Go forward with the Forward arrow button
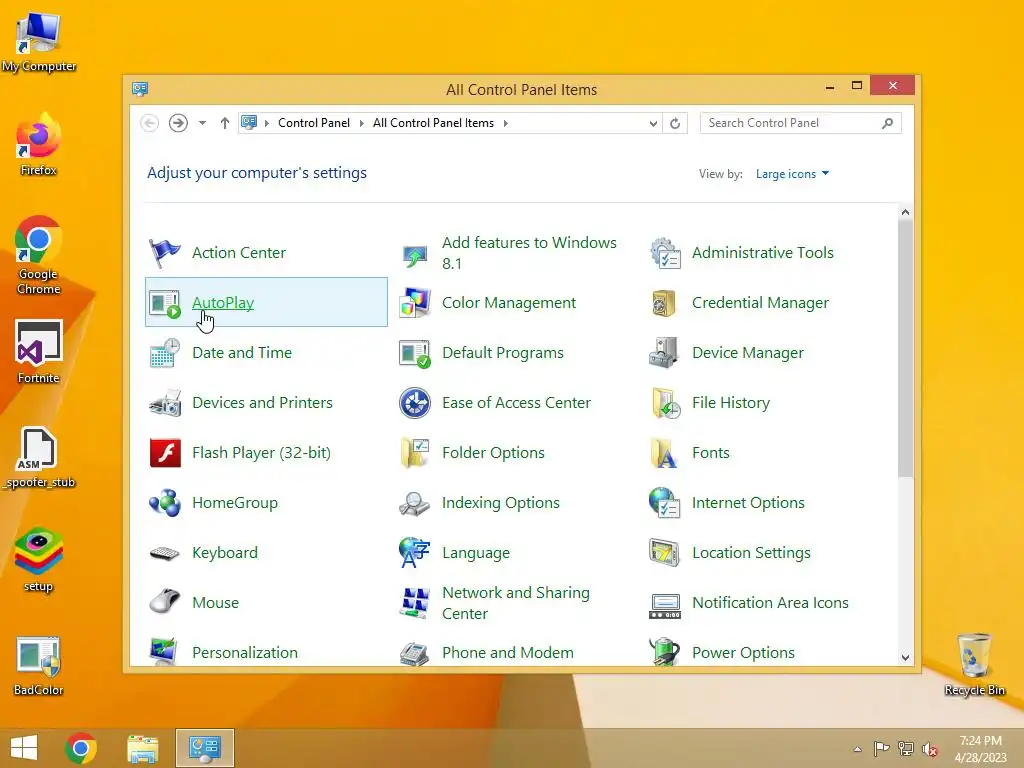This screenshot has height=768, width=1024. click(x=178, y=123)
